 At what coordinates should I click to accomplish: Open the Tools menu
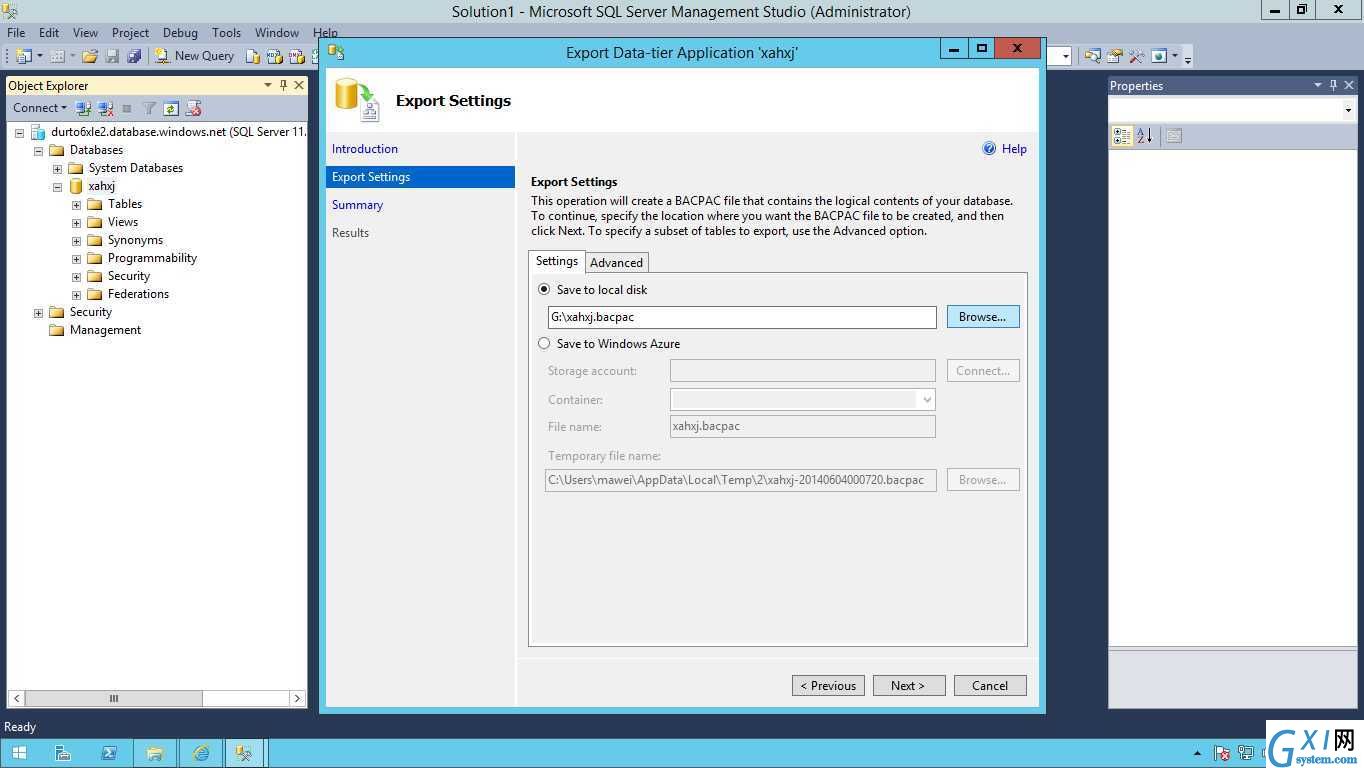(x=227, y=32)
